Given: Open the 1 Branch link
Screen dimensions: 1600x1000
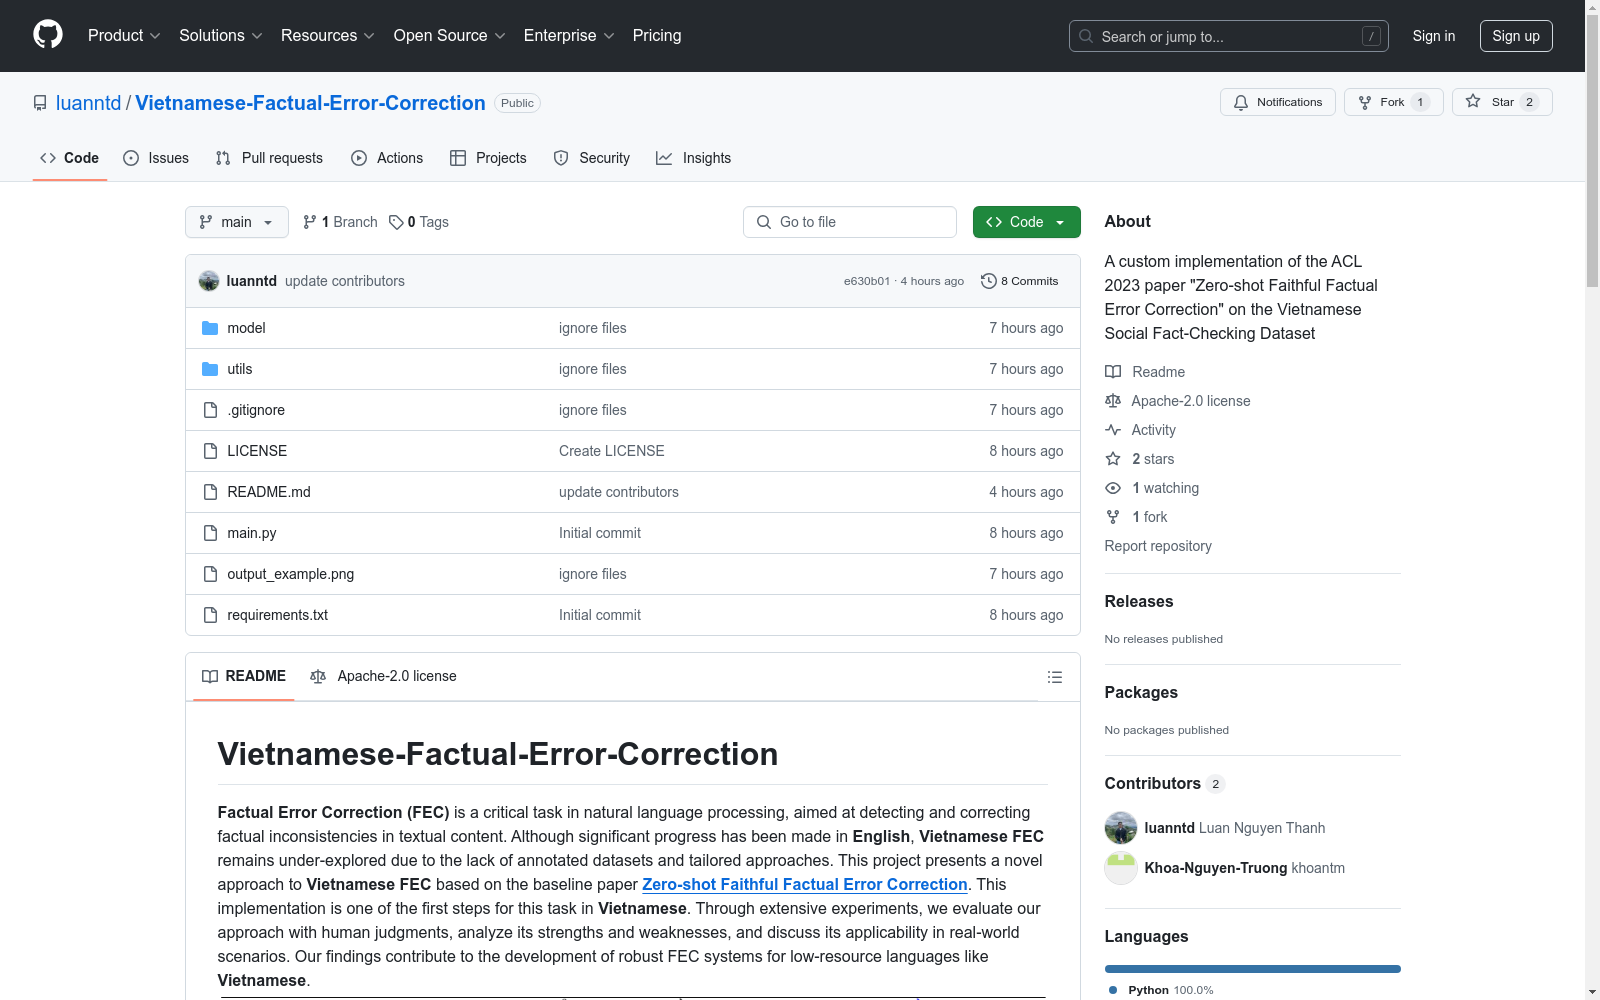Looking at the screenshot, I should tap(341, 222).
